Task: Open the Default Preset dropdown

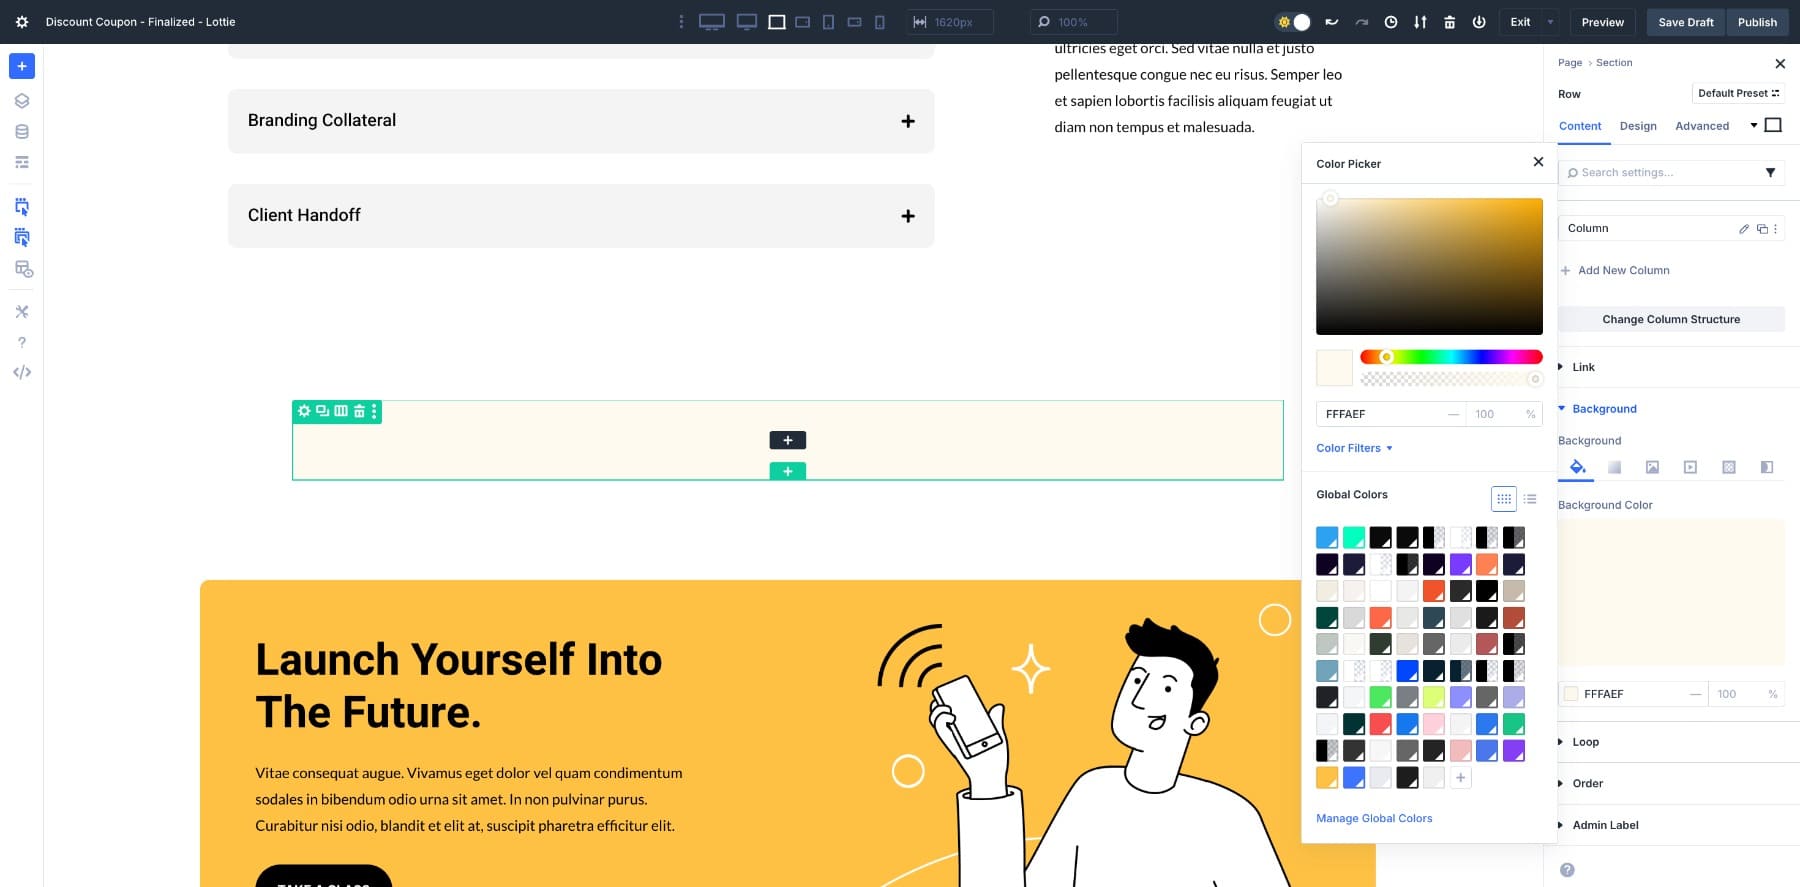Action: coord(1738,93)
